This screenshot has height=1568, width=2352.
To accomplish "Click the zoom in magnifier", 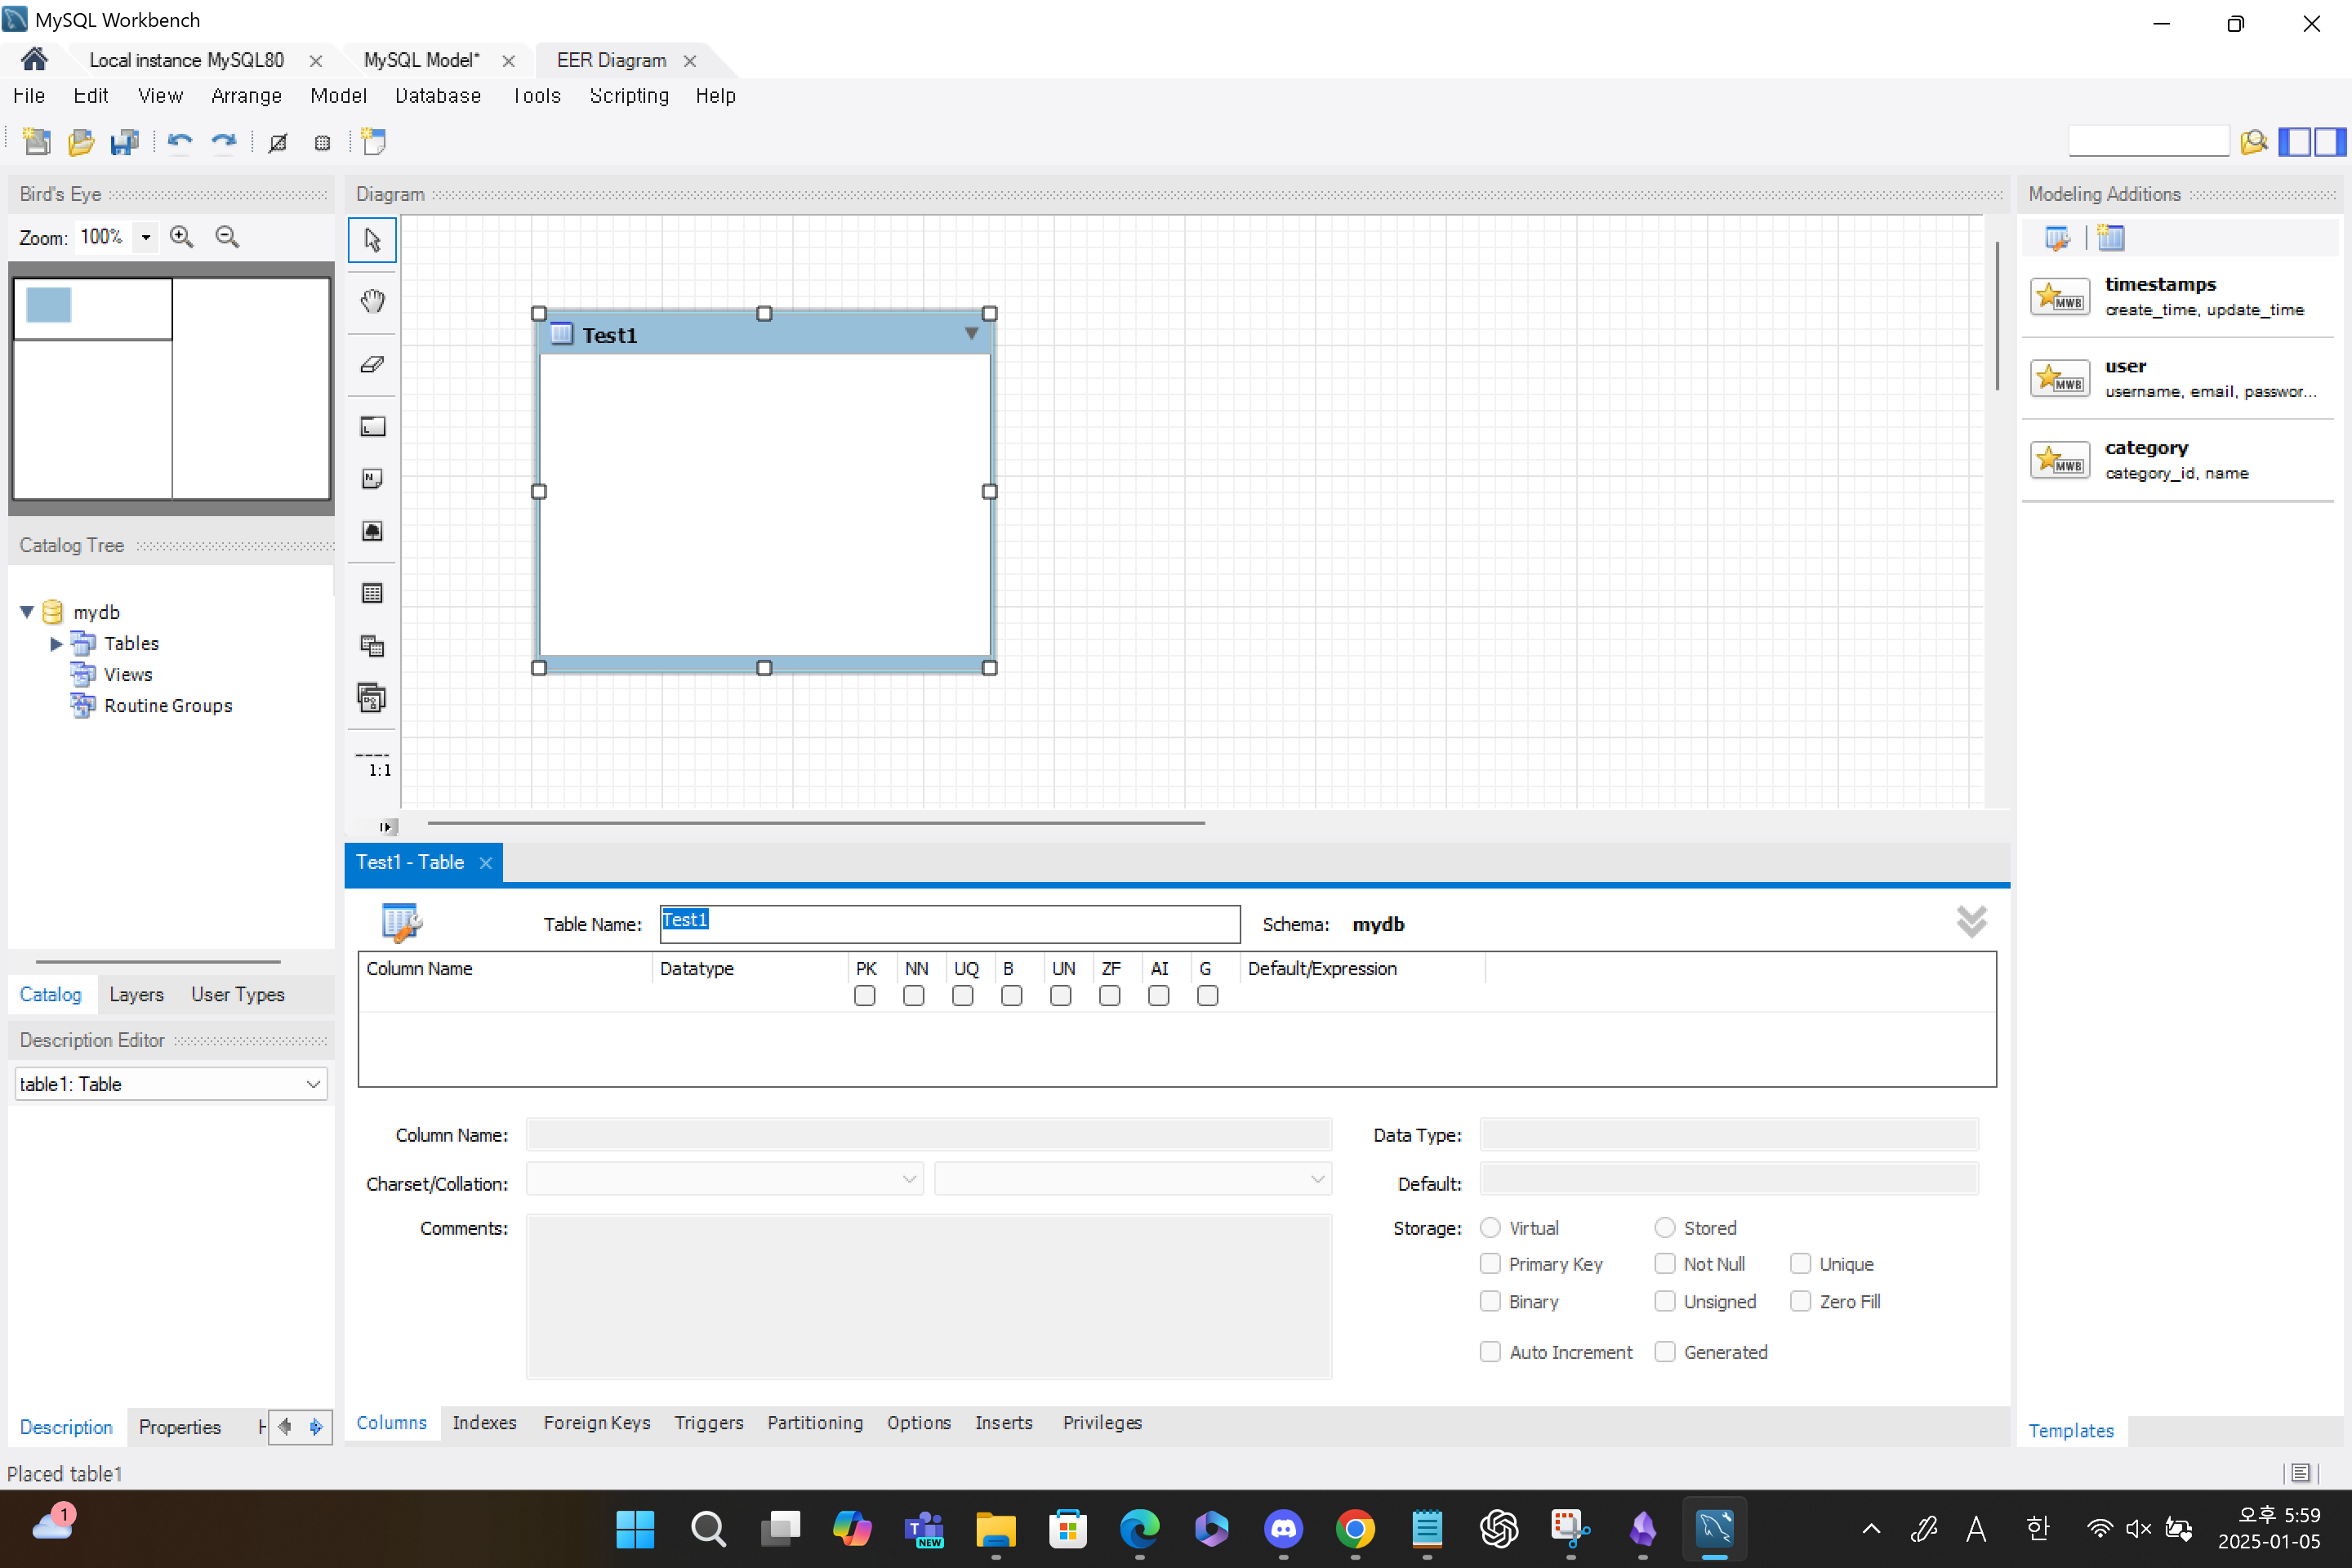I will (181, 237).
